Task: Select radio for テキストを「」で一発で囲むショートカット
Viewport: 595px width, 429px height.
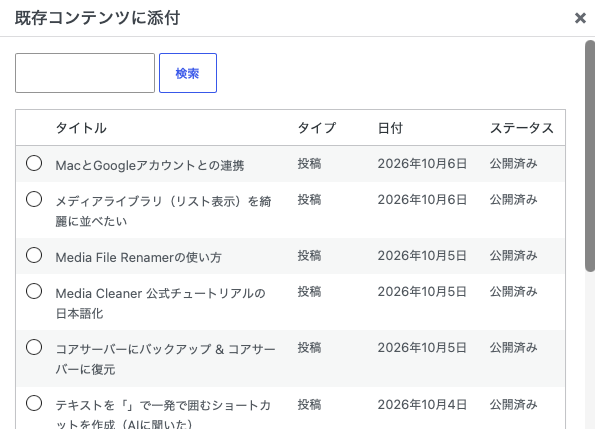Action: click(34, 403)
